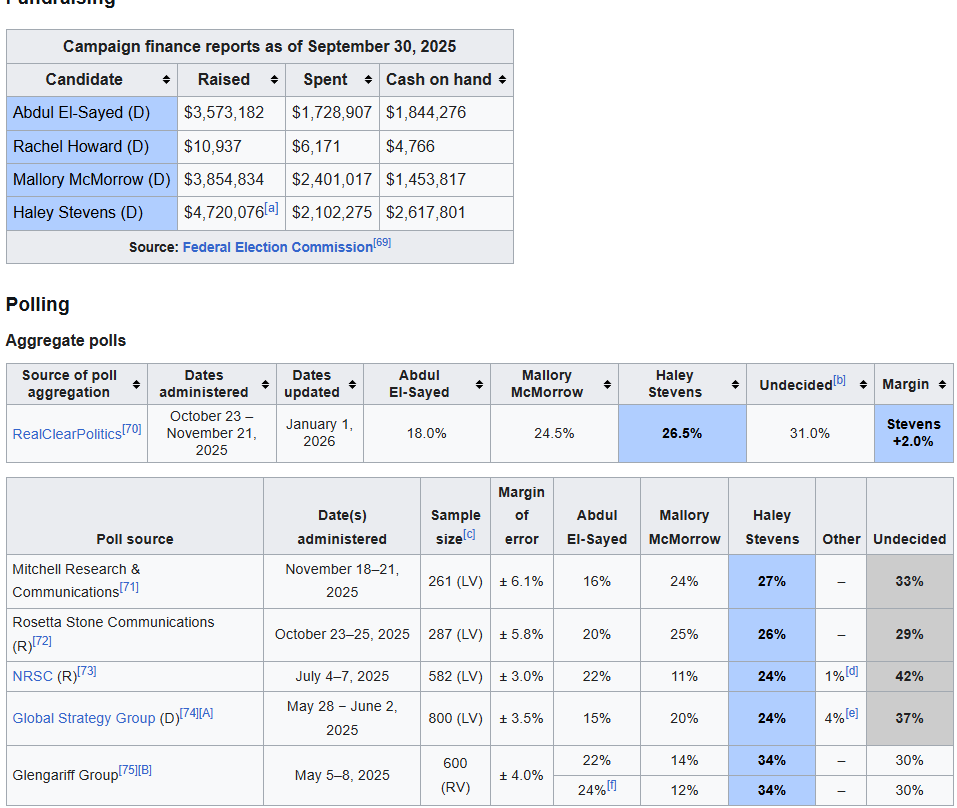Select the Poll source column header
The width and height of the screenshot is (957, 808).
[x=135, y=516]
